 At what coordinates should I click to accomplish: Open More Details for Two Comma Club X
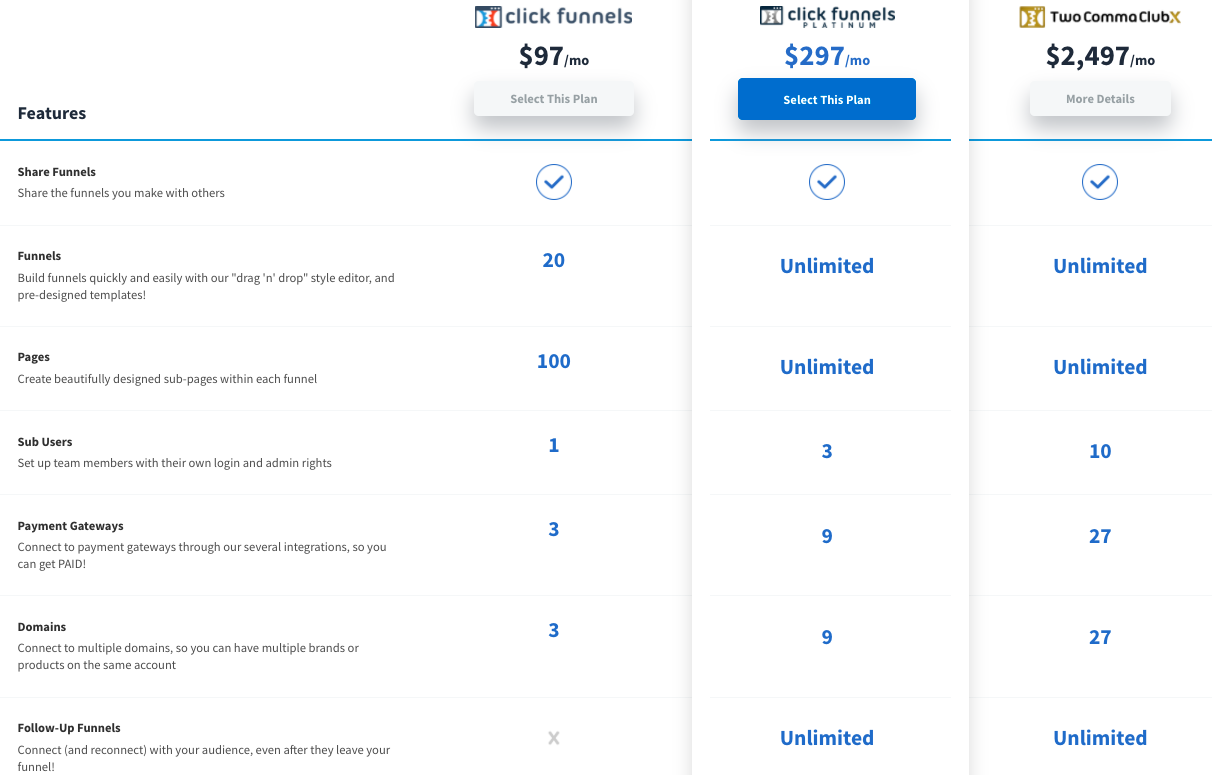point(1100,99)
